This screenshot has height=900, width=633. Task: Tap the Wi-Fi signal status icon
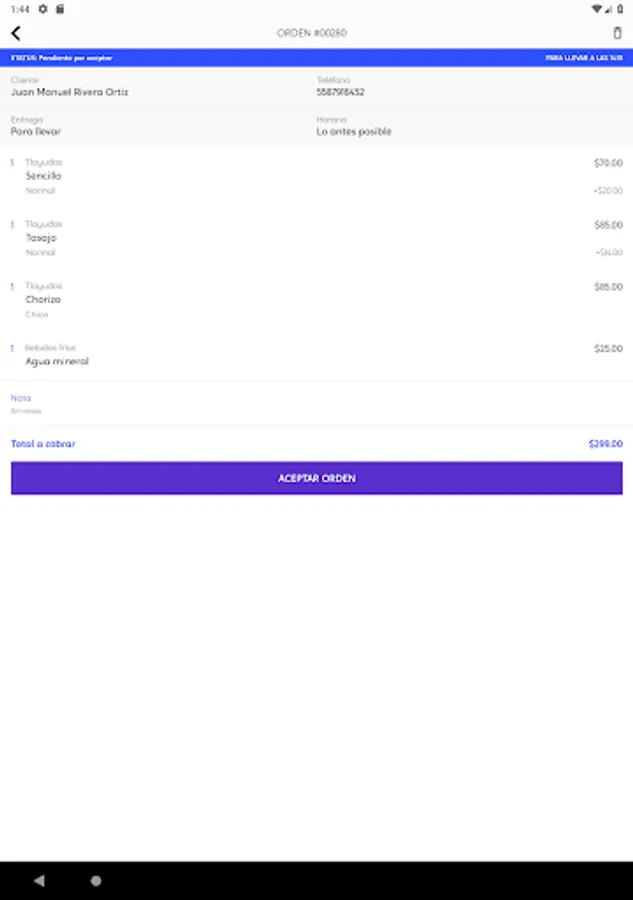[597, 8]
